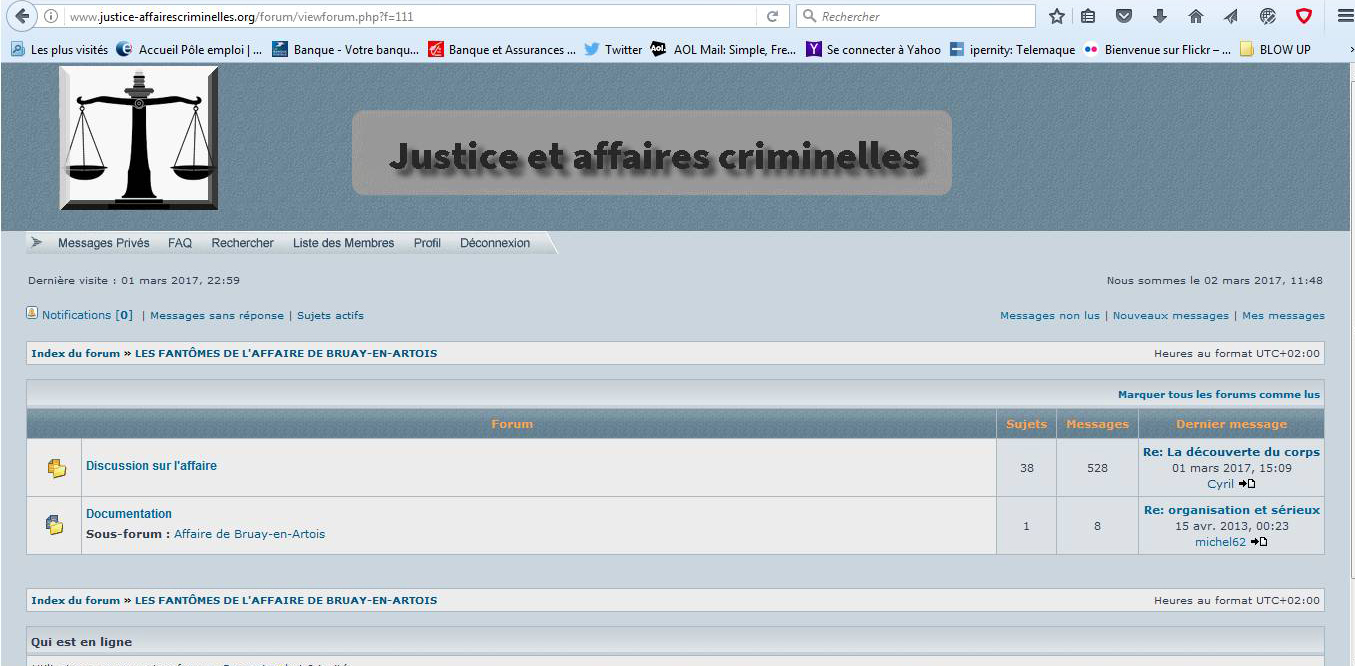
Task: Click Marquer tous les forums comme lus
Action: coord(1218,395)
